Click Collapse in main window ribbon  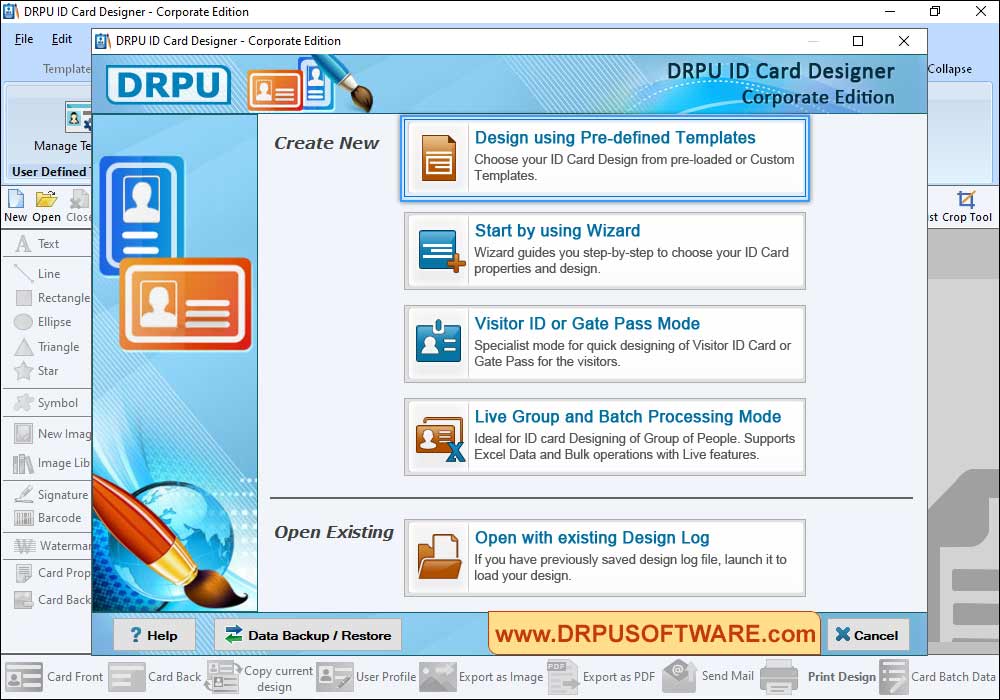[x=950, y=69]
